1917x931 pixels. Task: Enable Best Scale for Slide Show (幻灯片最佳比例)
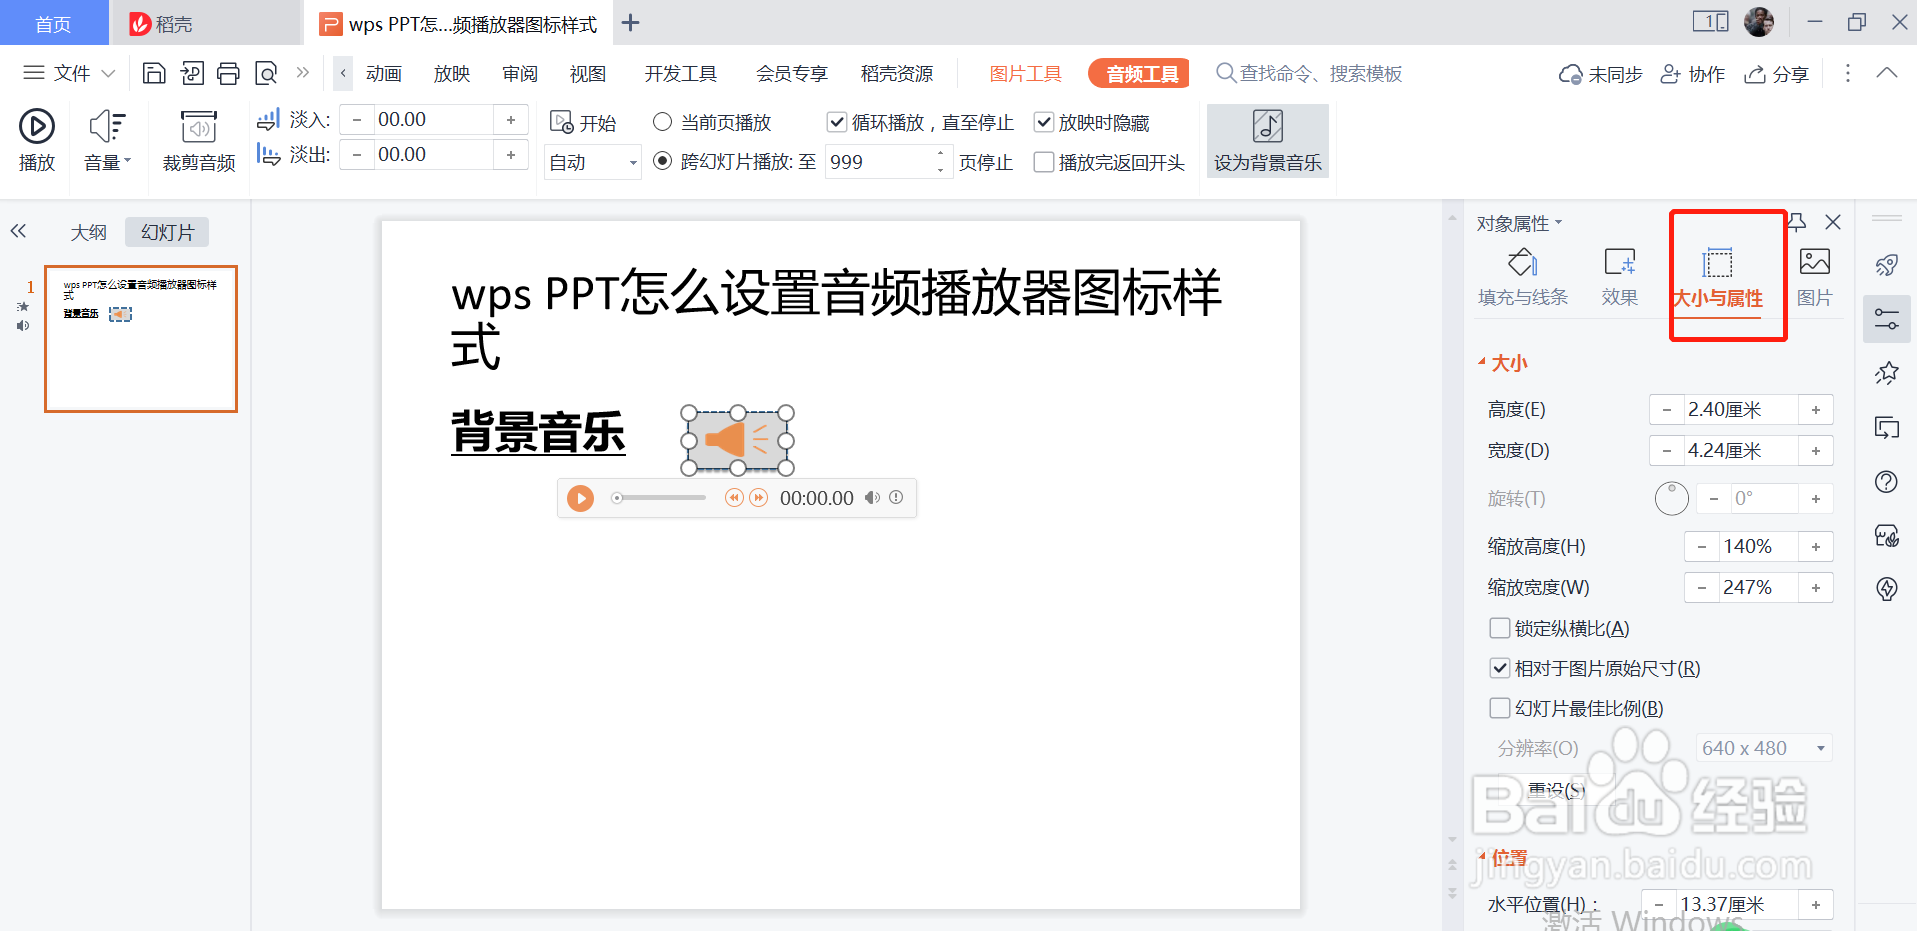[x=1500, y=708]
